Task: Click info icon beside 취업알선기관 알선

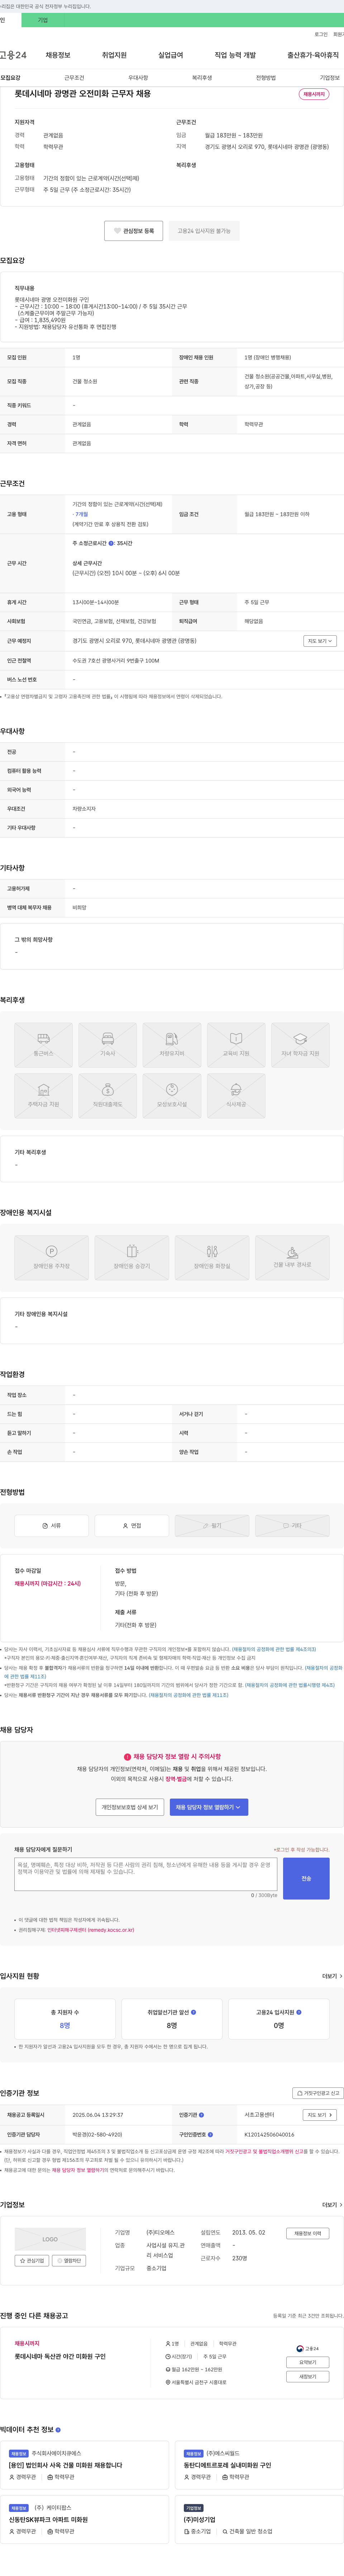Action: (194, 2012)
